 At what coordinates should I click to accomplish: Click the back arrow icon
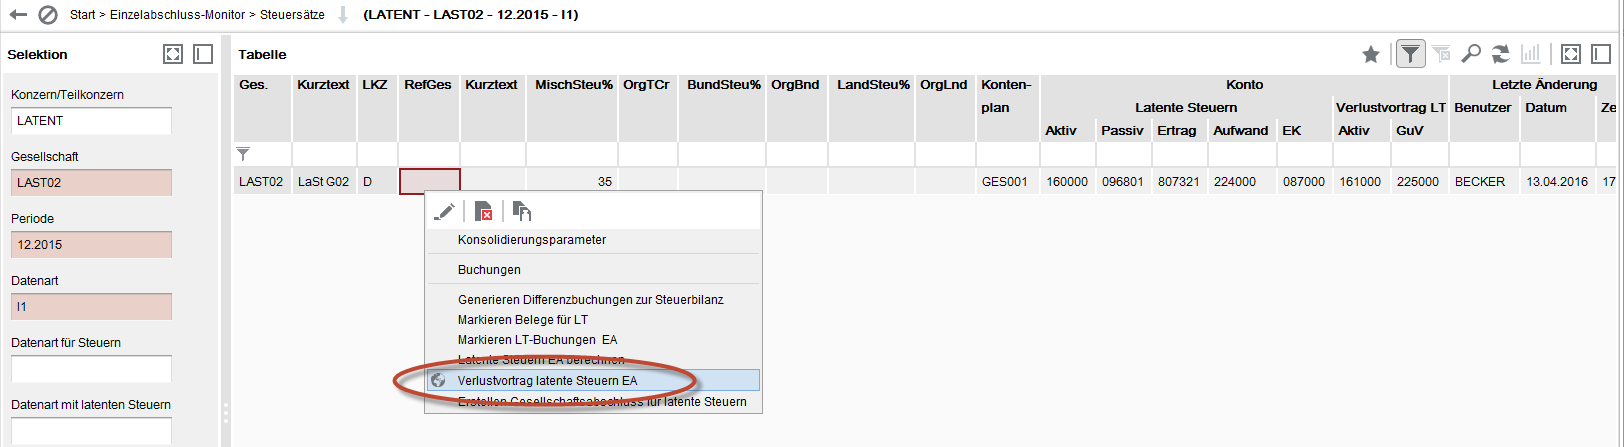(x=18, y=15)
